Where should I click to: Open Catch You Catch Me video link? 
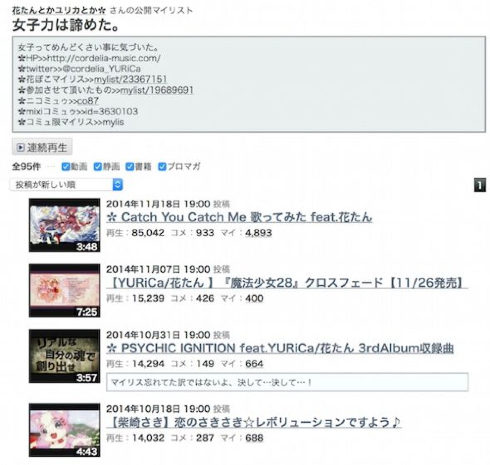point(239,217)
